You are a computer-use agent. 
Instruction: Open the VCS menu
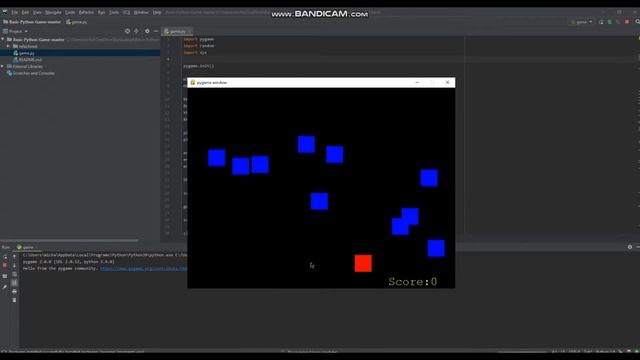pos(127,13)
